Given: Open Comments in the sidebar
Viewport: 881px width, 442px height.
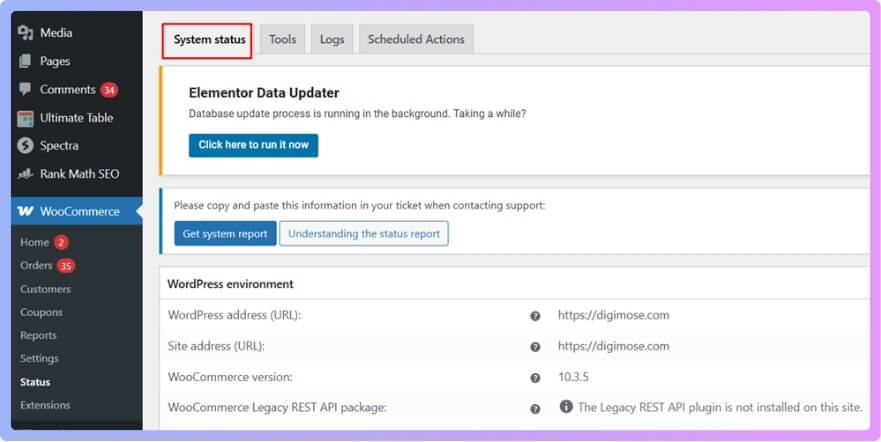Looking at the screenshot, I should click(x=67, y=89).
